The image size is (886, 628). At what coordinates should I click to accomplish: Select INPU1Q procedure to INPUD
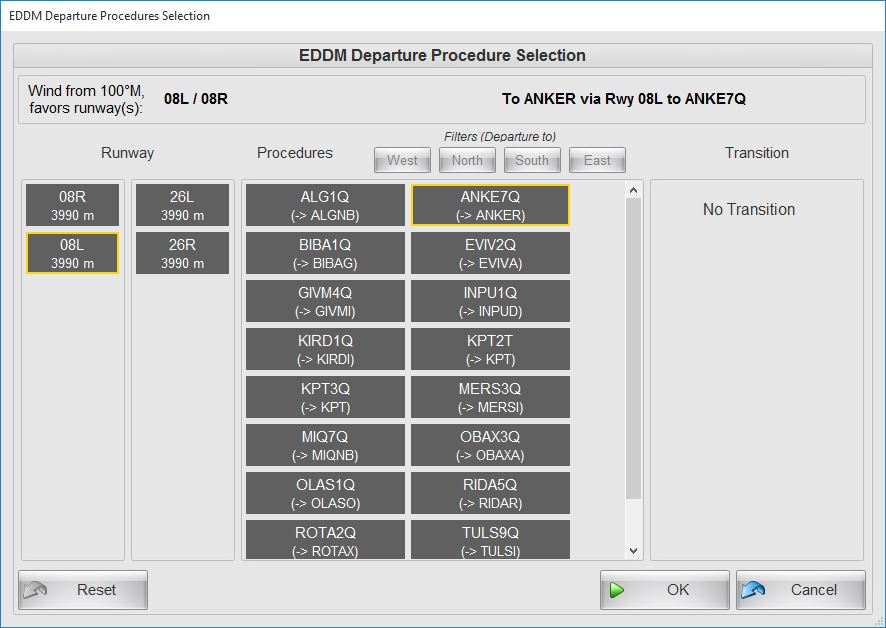pyautogui.click(x=490, y=301)
